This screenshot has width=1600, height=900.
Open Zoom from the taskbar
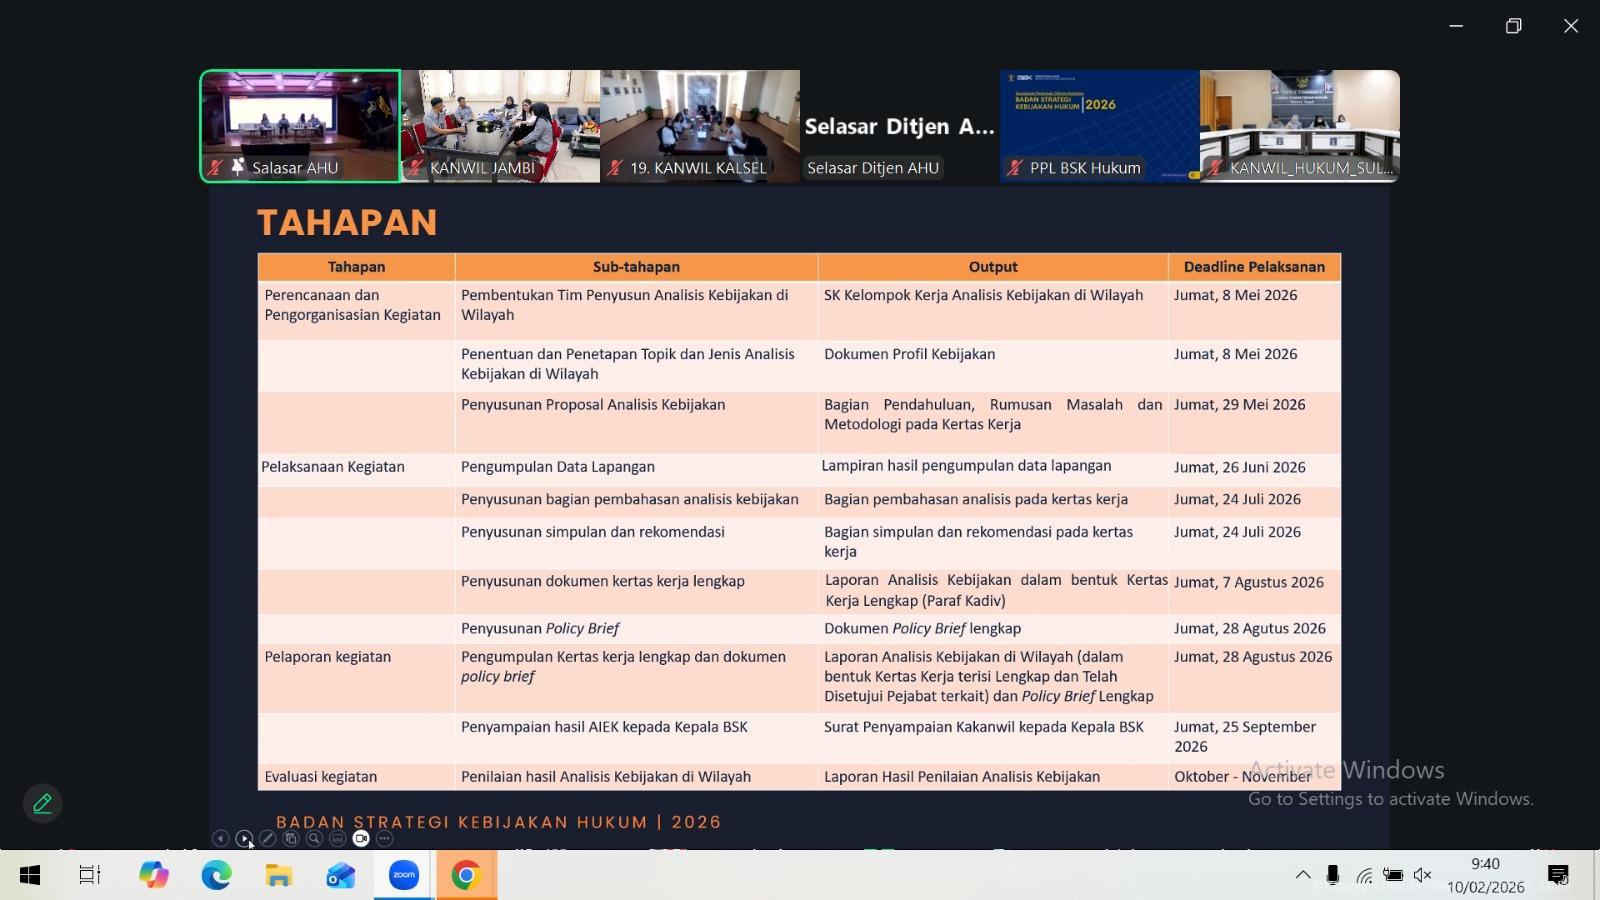404,875
